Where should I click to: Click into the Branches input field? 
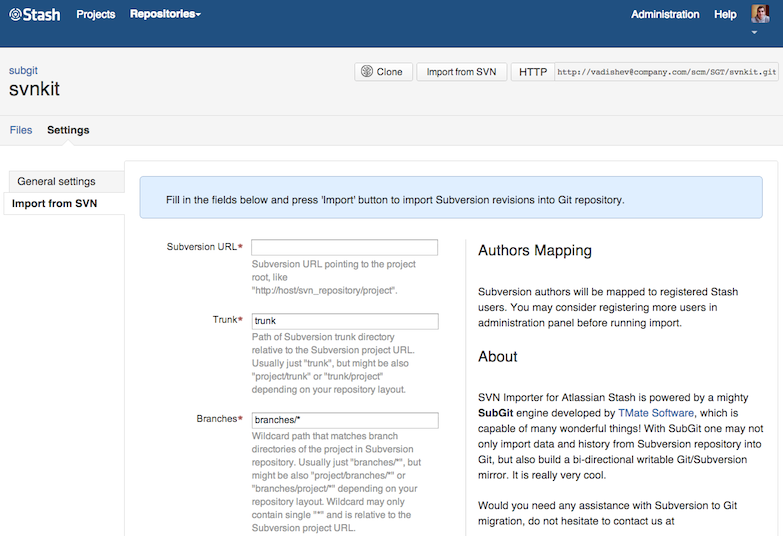[345, 420]
